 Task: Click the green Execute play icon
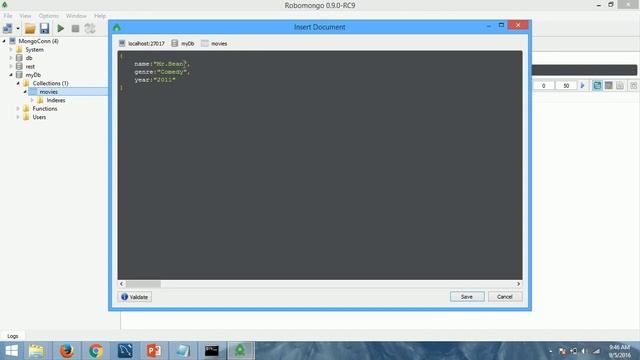(61, 28)
